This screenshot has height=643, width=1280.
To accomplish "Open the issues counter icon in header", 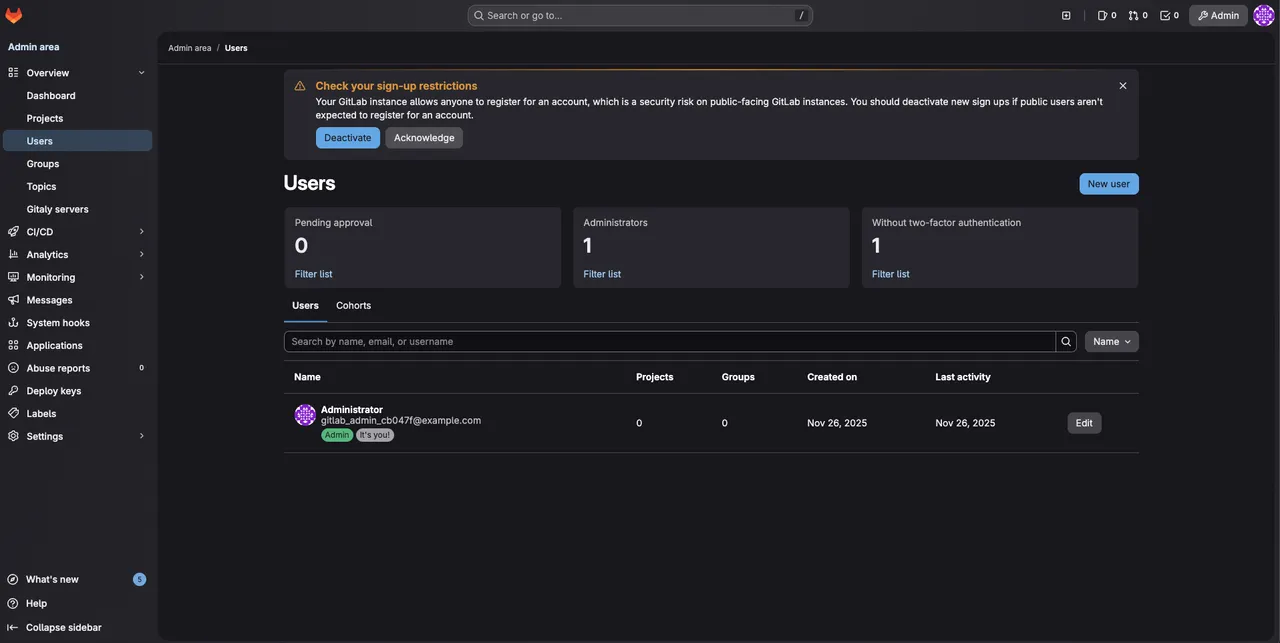I will 1107,15.
